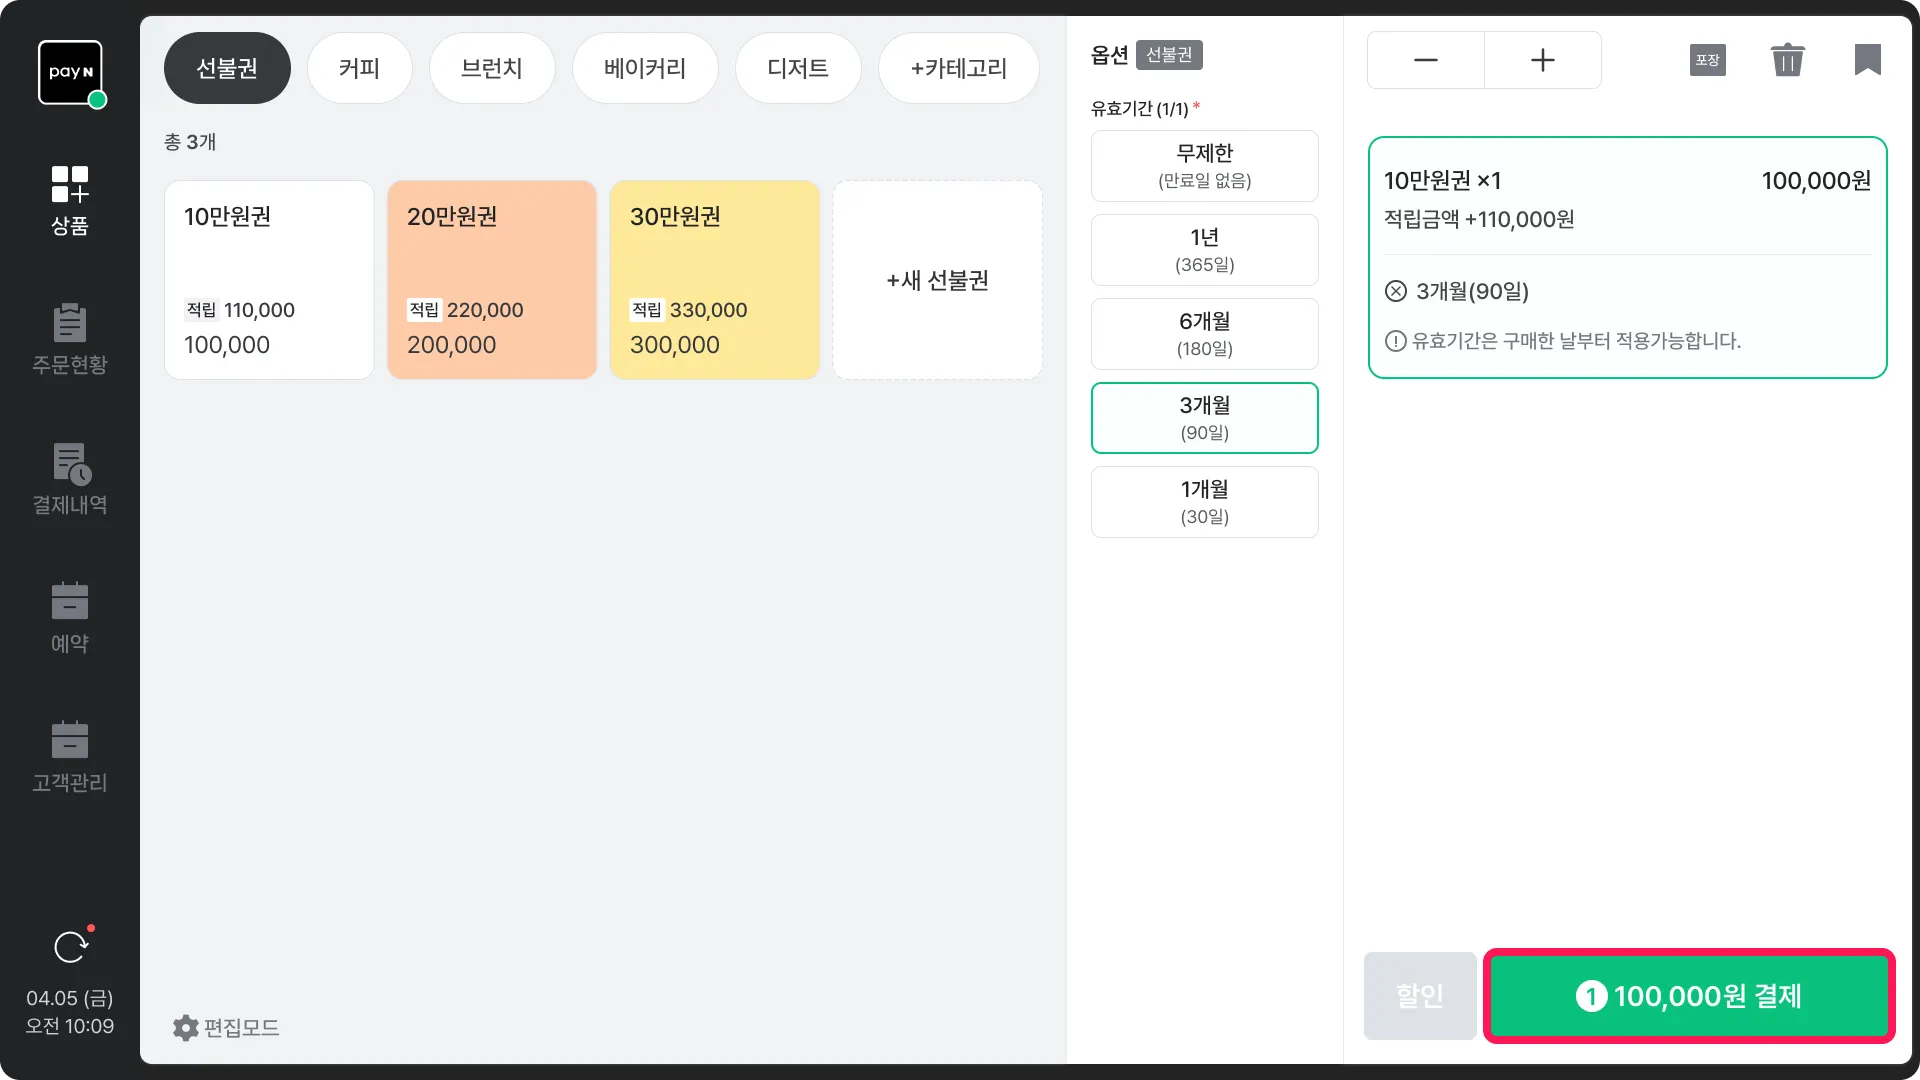Click the trash delete icon
Image resolution: width=1920 pixels, height=1080 pixels.
1787,60
